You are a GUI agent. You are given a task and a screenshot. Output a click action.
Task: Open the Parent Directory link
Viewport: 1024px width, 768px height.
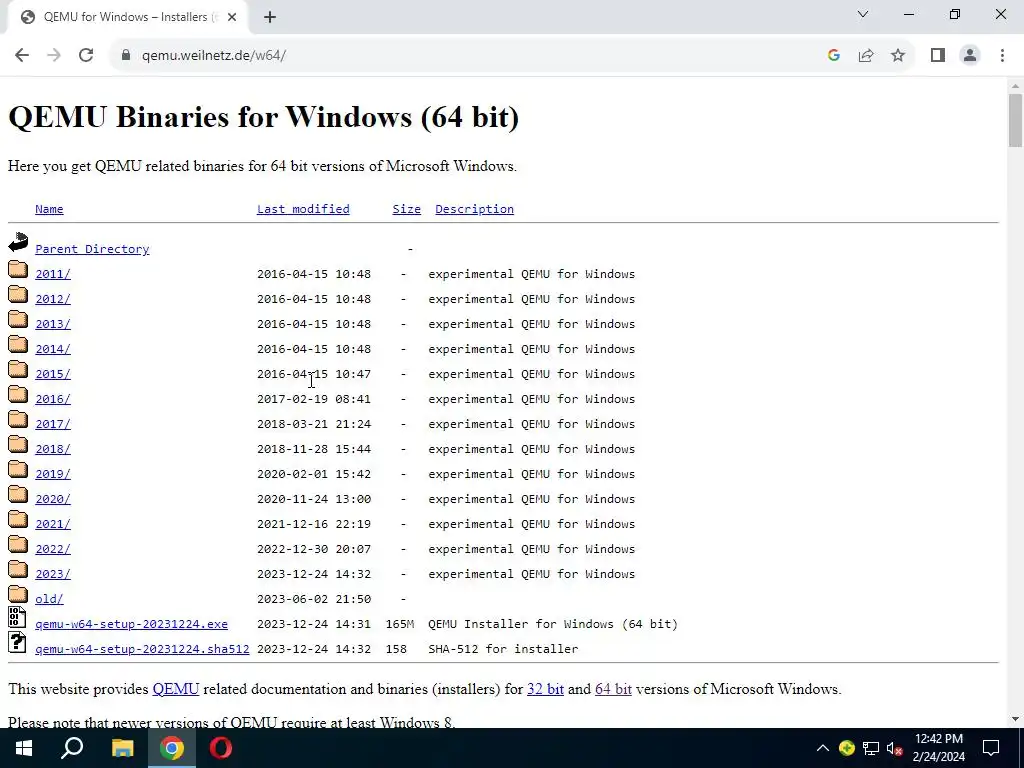(92, 249)
